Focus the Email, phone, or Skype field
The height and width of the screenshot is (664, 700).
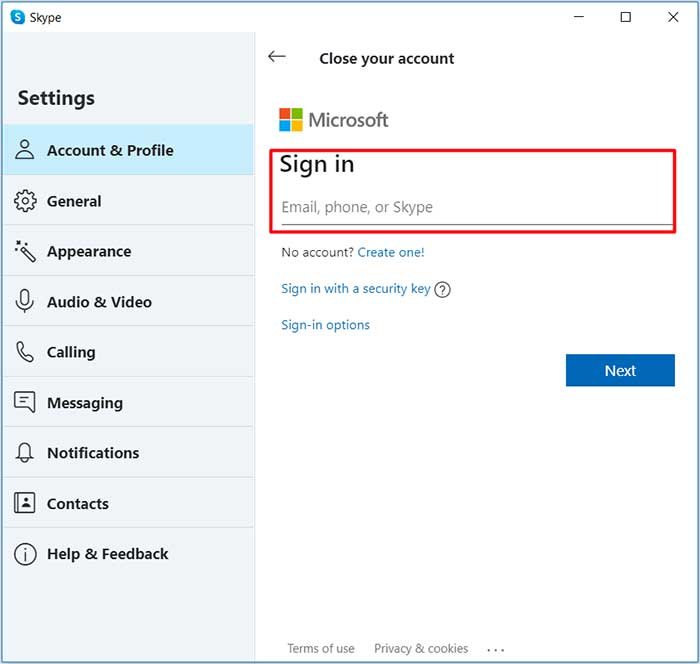click(477, 208)
